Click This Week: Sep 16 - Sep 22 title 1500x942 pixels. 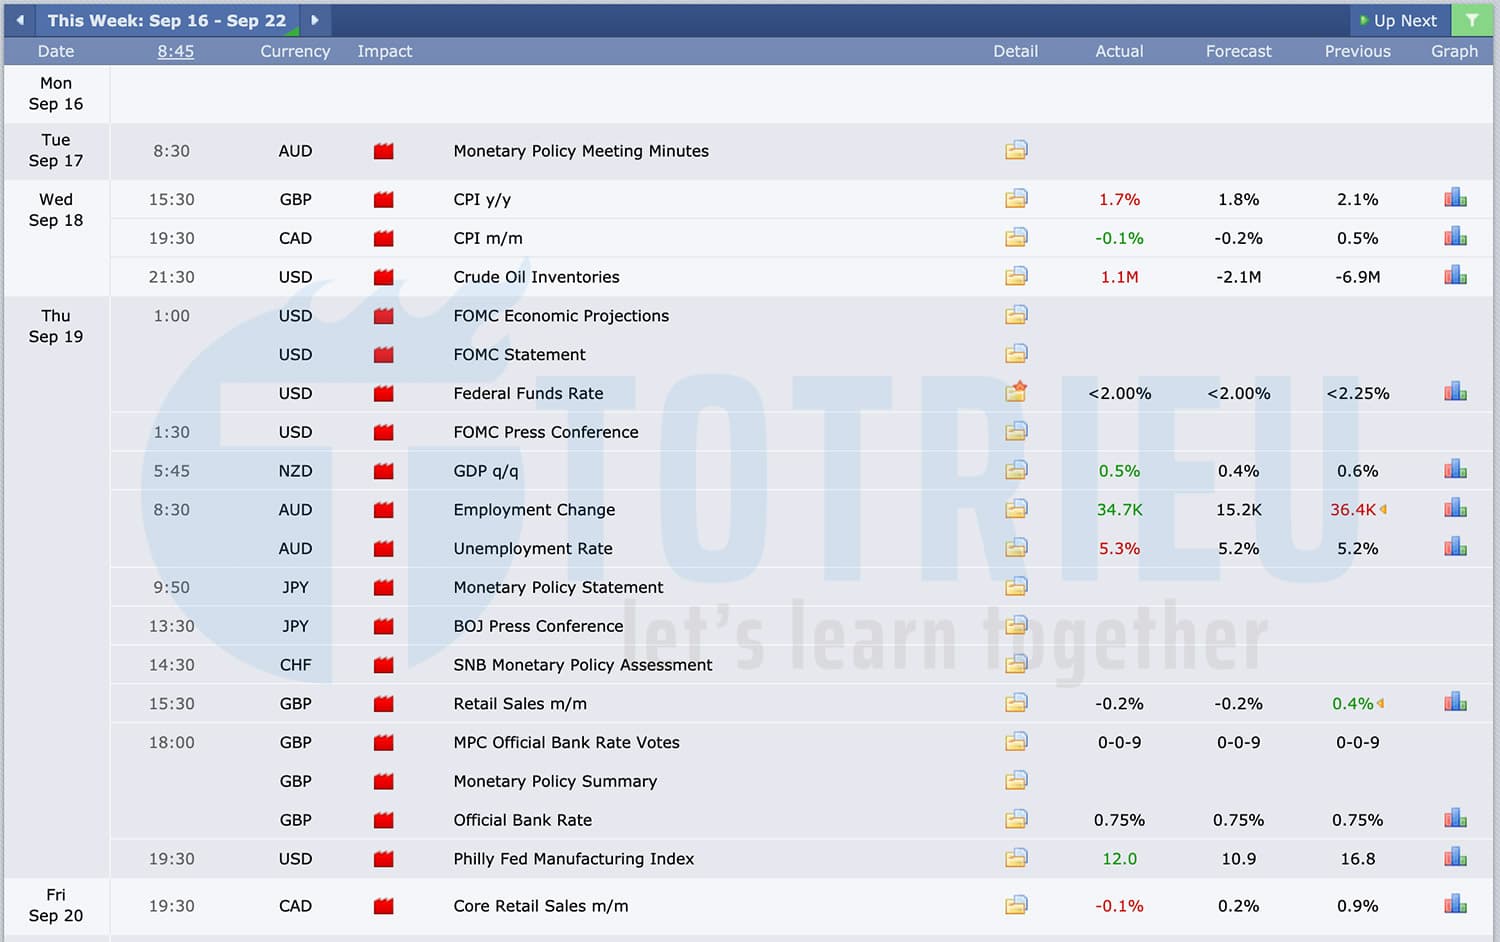pyautogui.click(x=166, y=21)
